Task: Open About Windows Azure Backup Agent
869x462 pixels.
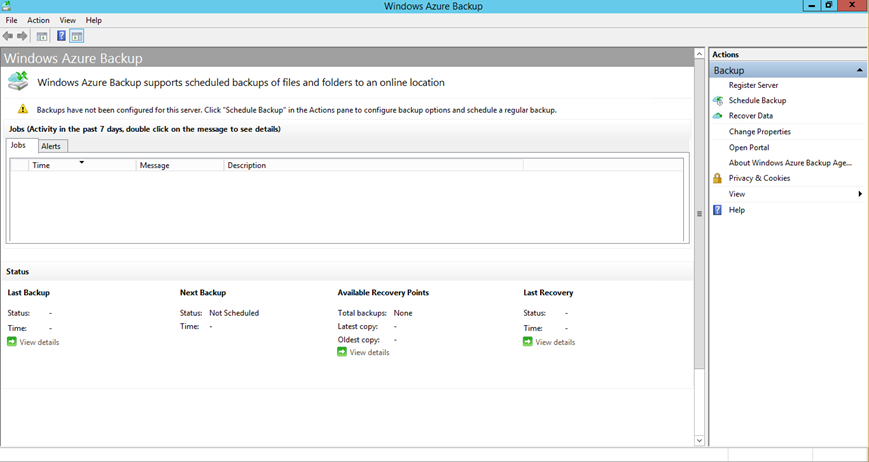Action: [x=790, y=163]
